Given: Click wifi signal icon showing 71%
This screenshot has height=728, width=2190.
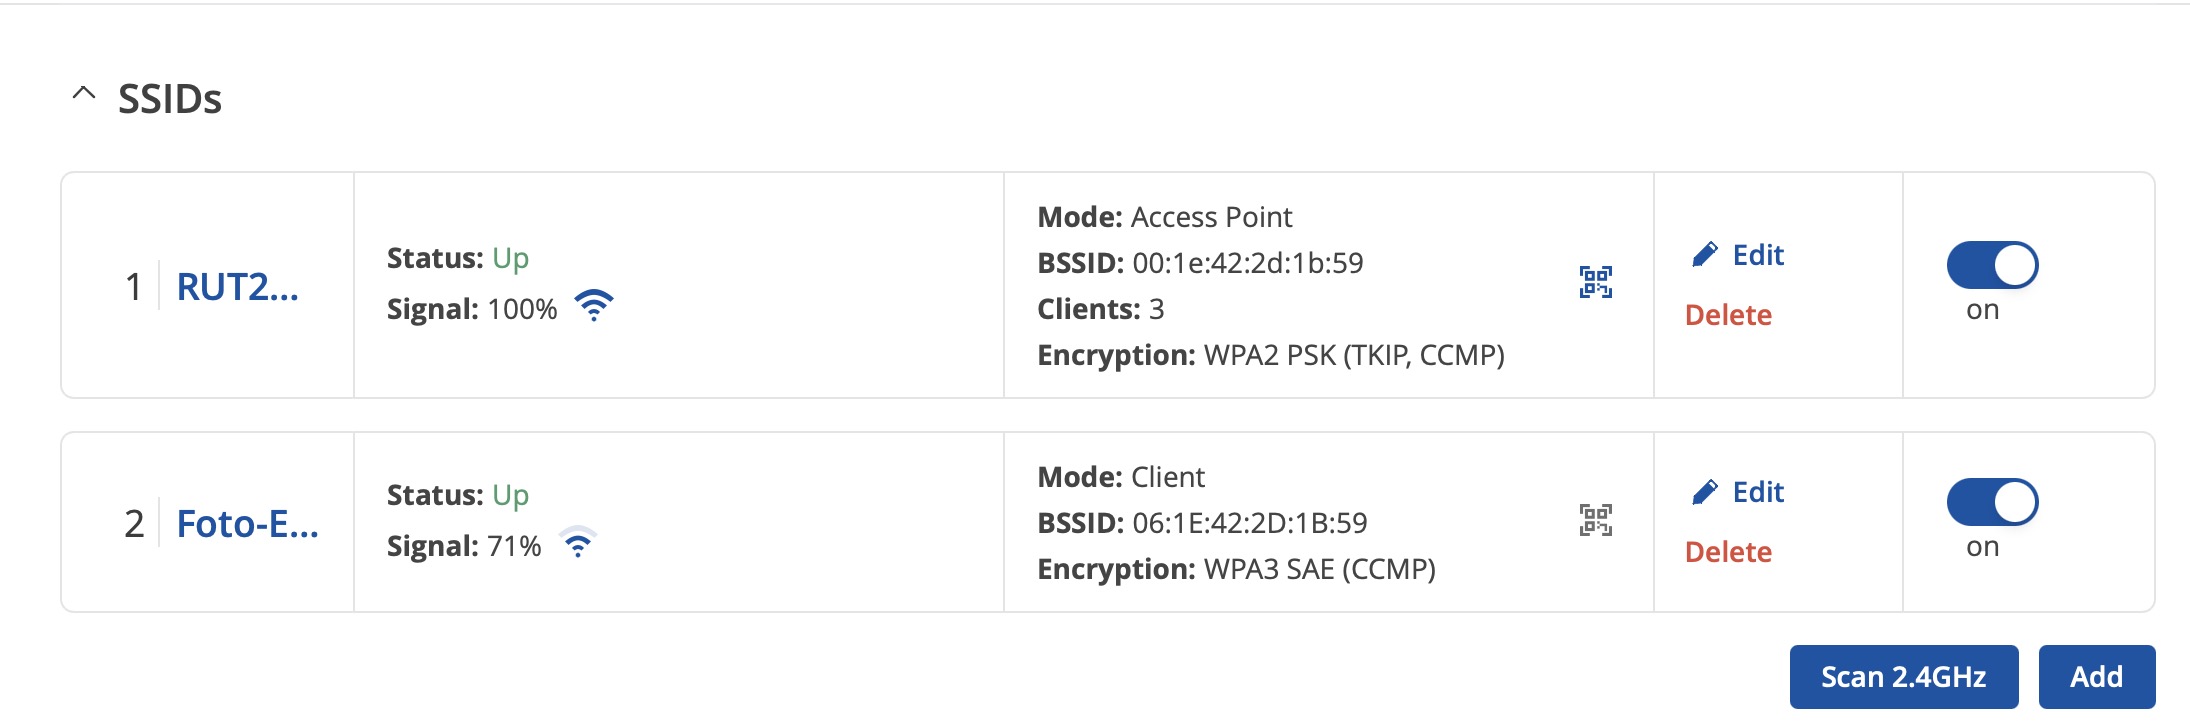Looking at the screenshot, I should click(x=578, y=542).
